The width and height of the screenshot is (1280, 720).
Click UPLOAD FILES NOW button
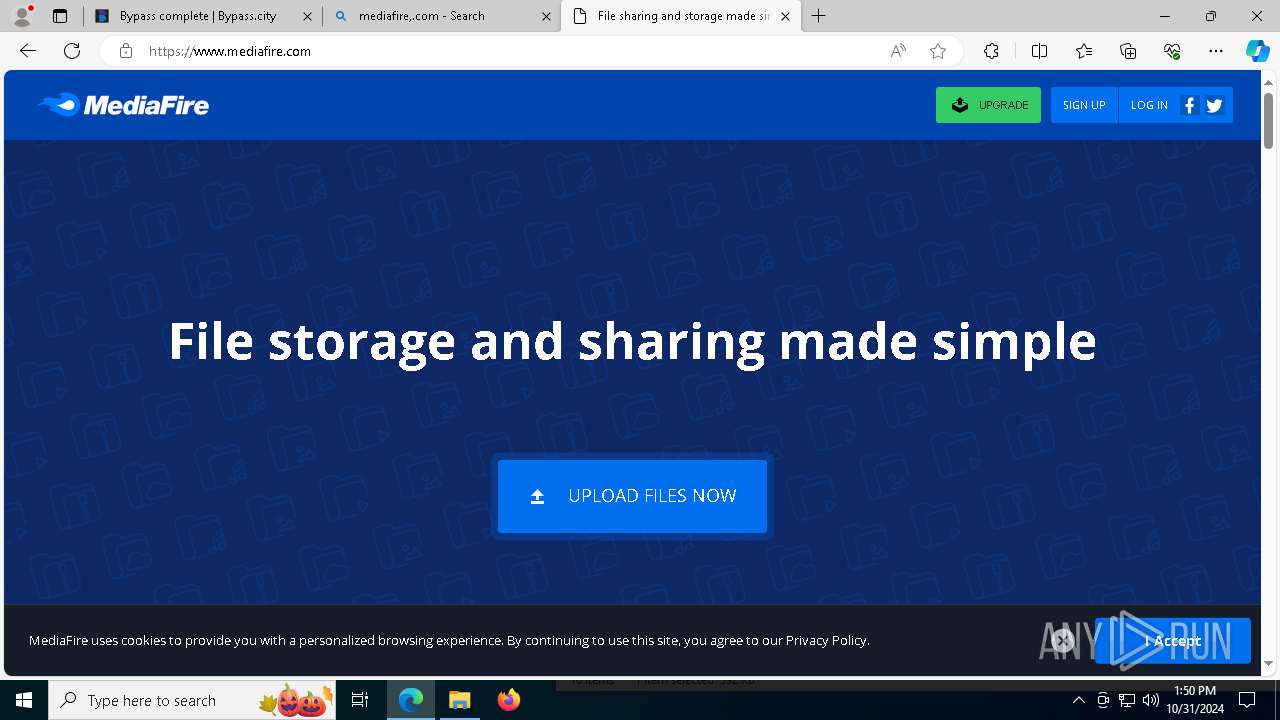click(632, 496)
